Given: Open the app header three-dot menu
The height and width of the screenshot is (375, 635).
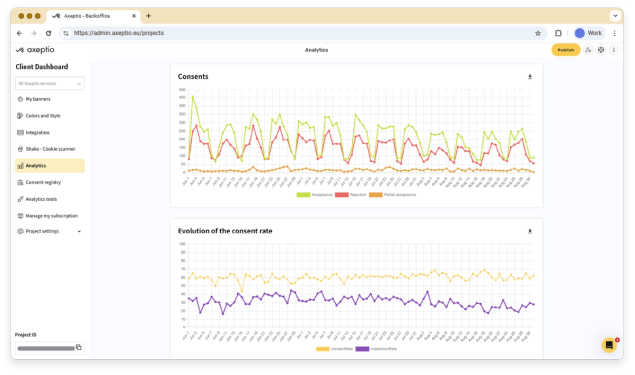Looking at the screenshot, I should [614, 50].
